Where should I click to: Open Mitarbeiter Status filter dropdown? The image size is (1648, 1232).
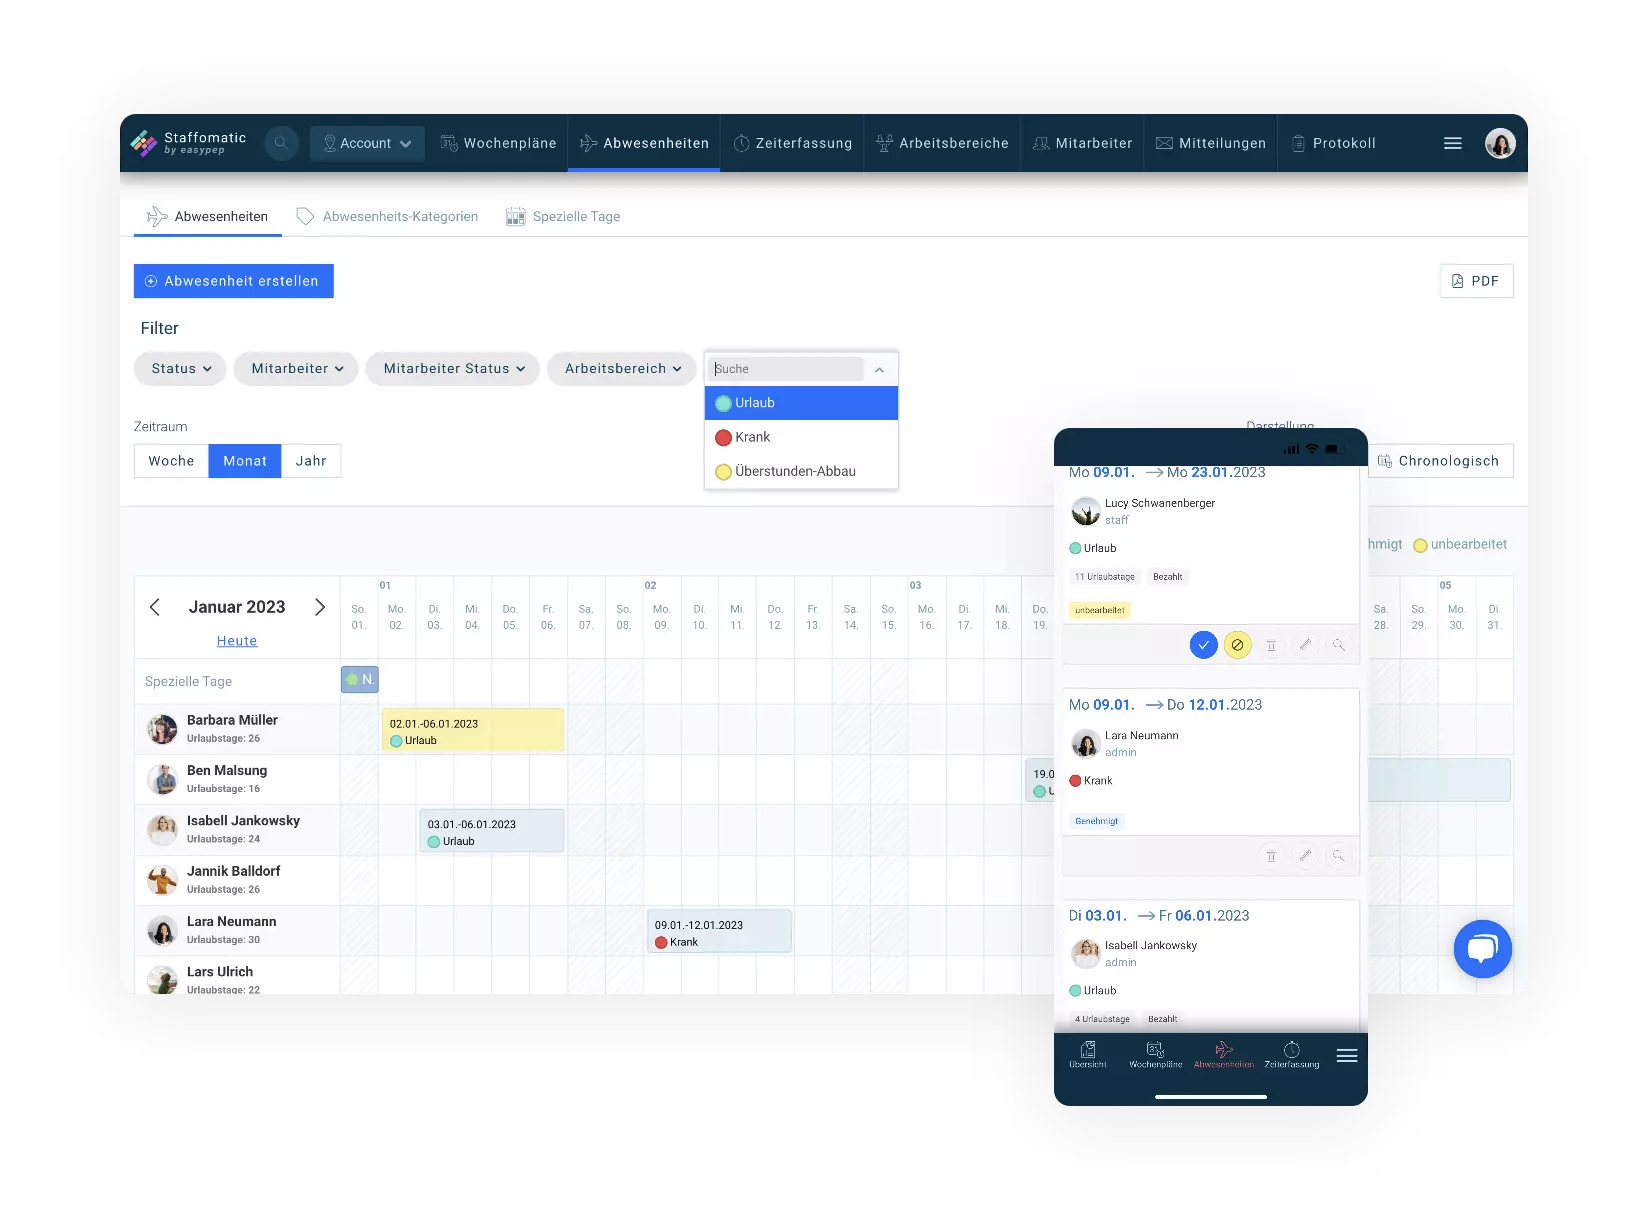coord(453,369)
